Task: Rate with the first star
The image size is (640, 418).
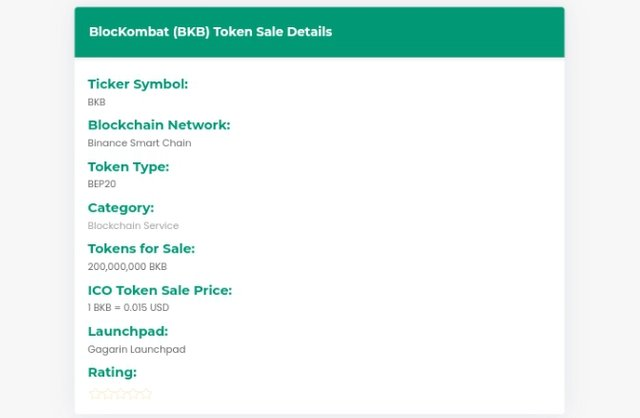Action: [x=95, y=394]
